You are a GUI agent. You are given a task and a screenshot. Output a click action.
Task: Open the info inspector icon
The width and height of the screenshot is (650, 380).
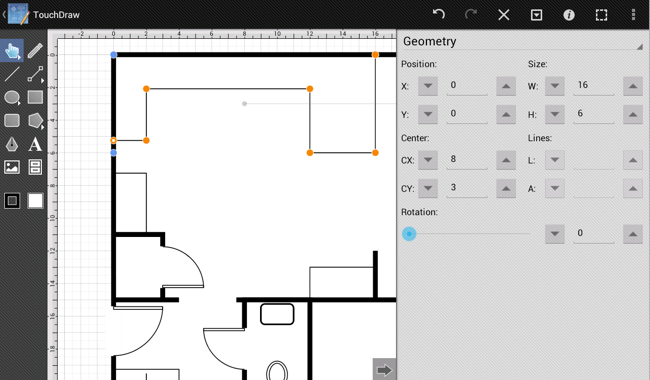[x=569, y=15]
